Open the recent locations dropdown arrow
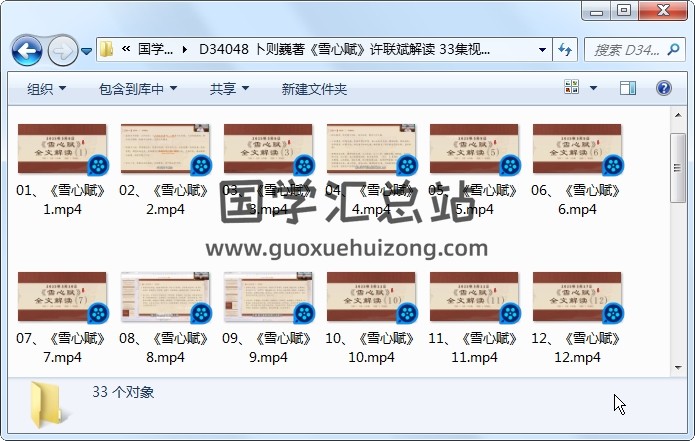This screenshot has width=695, height=441. point(86,50)
